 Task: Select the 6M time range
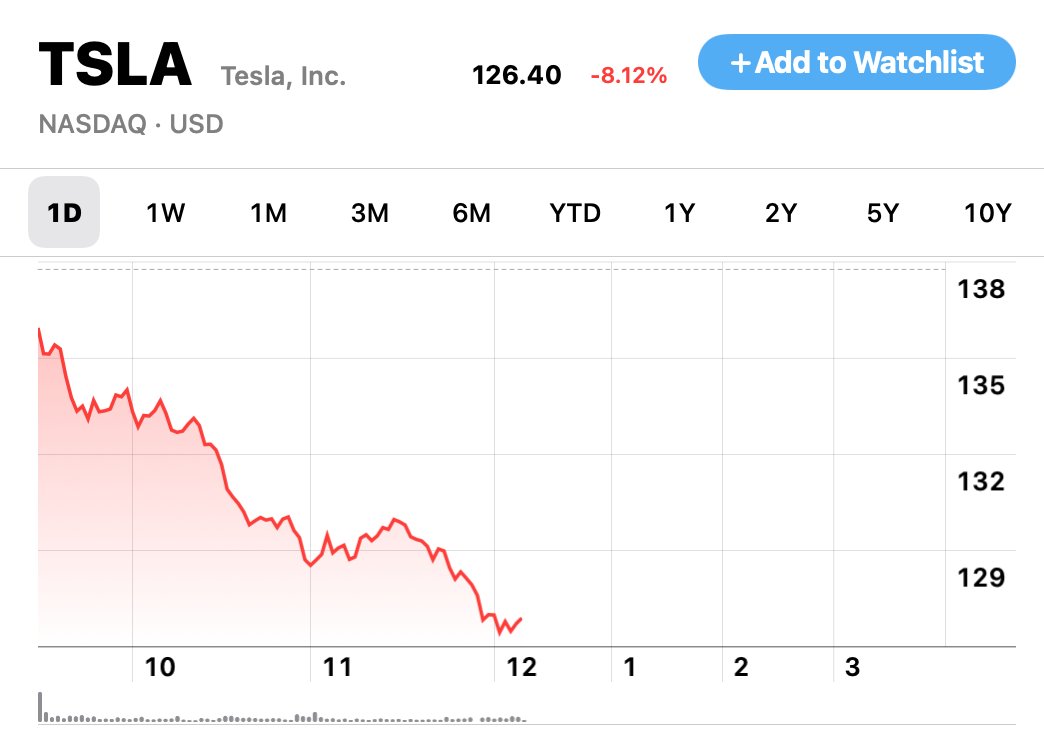pyautogui.click(x=471, y=212)
